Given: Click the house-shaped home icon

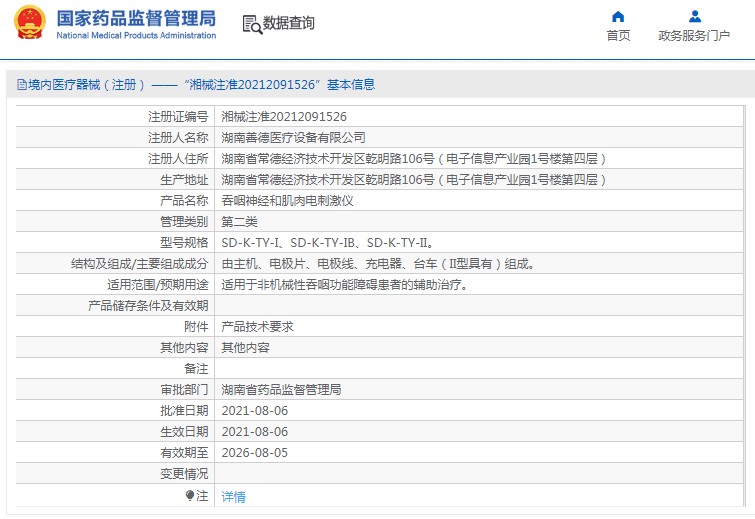Looking at the screenshot, I should click(x=618, y=16).
